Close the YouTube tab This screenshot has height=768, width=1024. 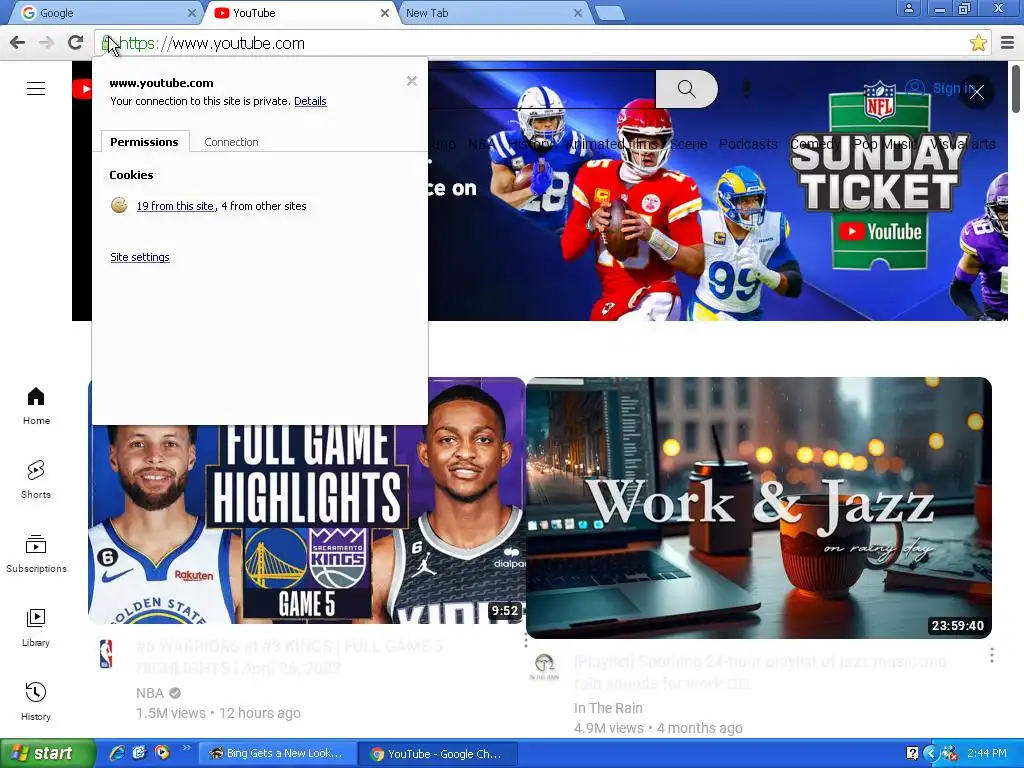[385, 12]
